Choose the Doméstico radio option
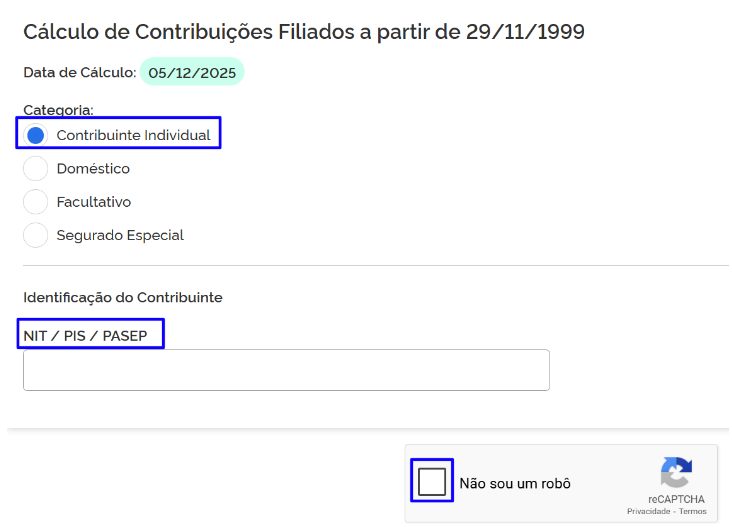732x527 pixels. 36,169
